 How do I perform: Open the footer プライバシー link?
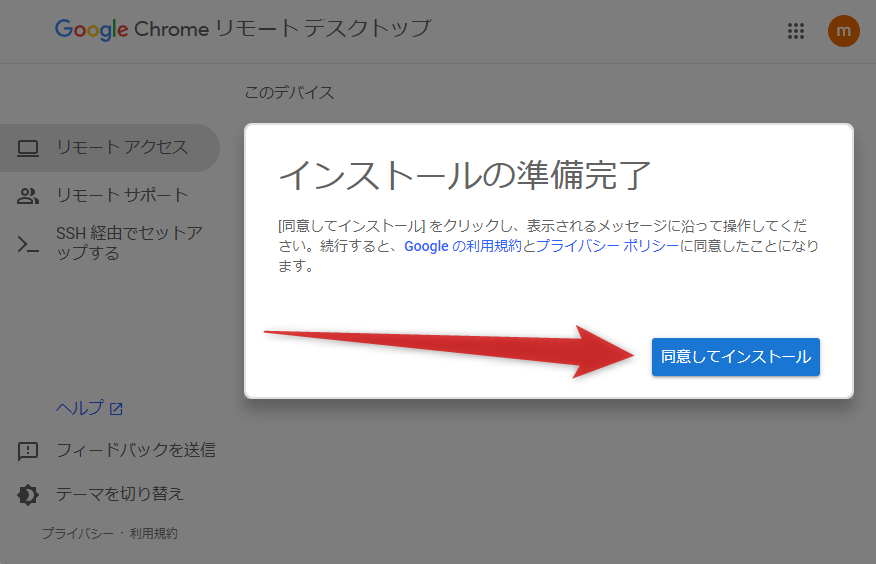click(x=78, y=533)
